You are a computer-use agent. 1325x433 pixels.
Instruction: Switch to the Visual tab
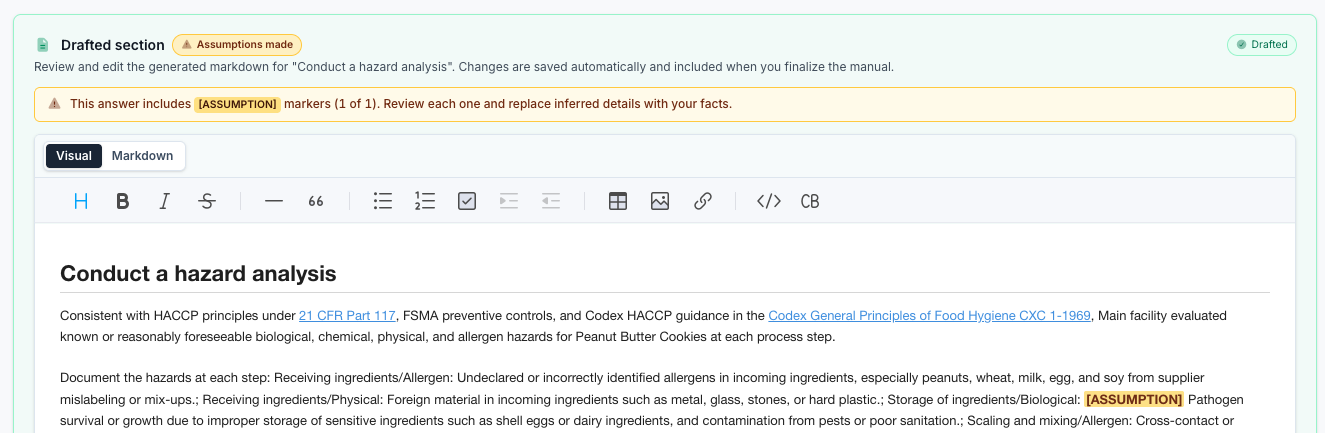(74, 156)
